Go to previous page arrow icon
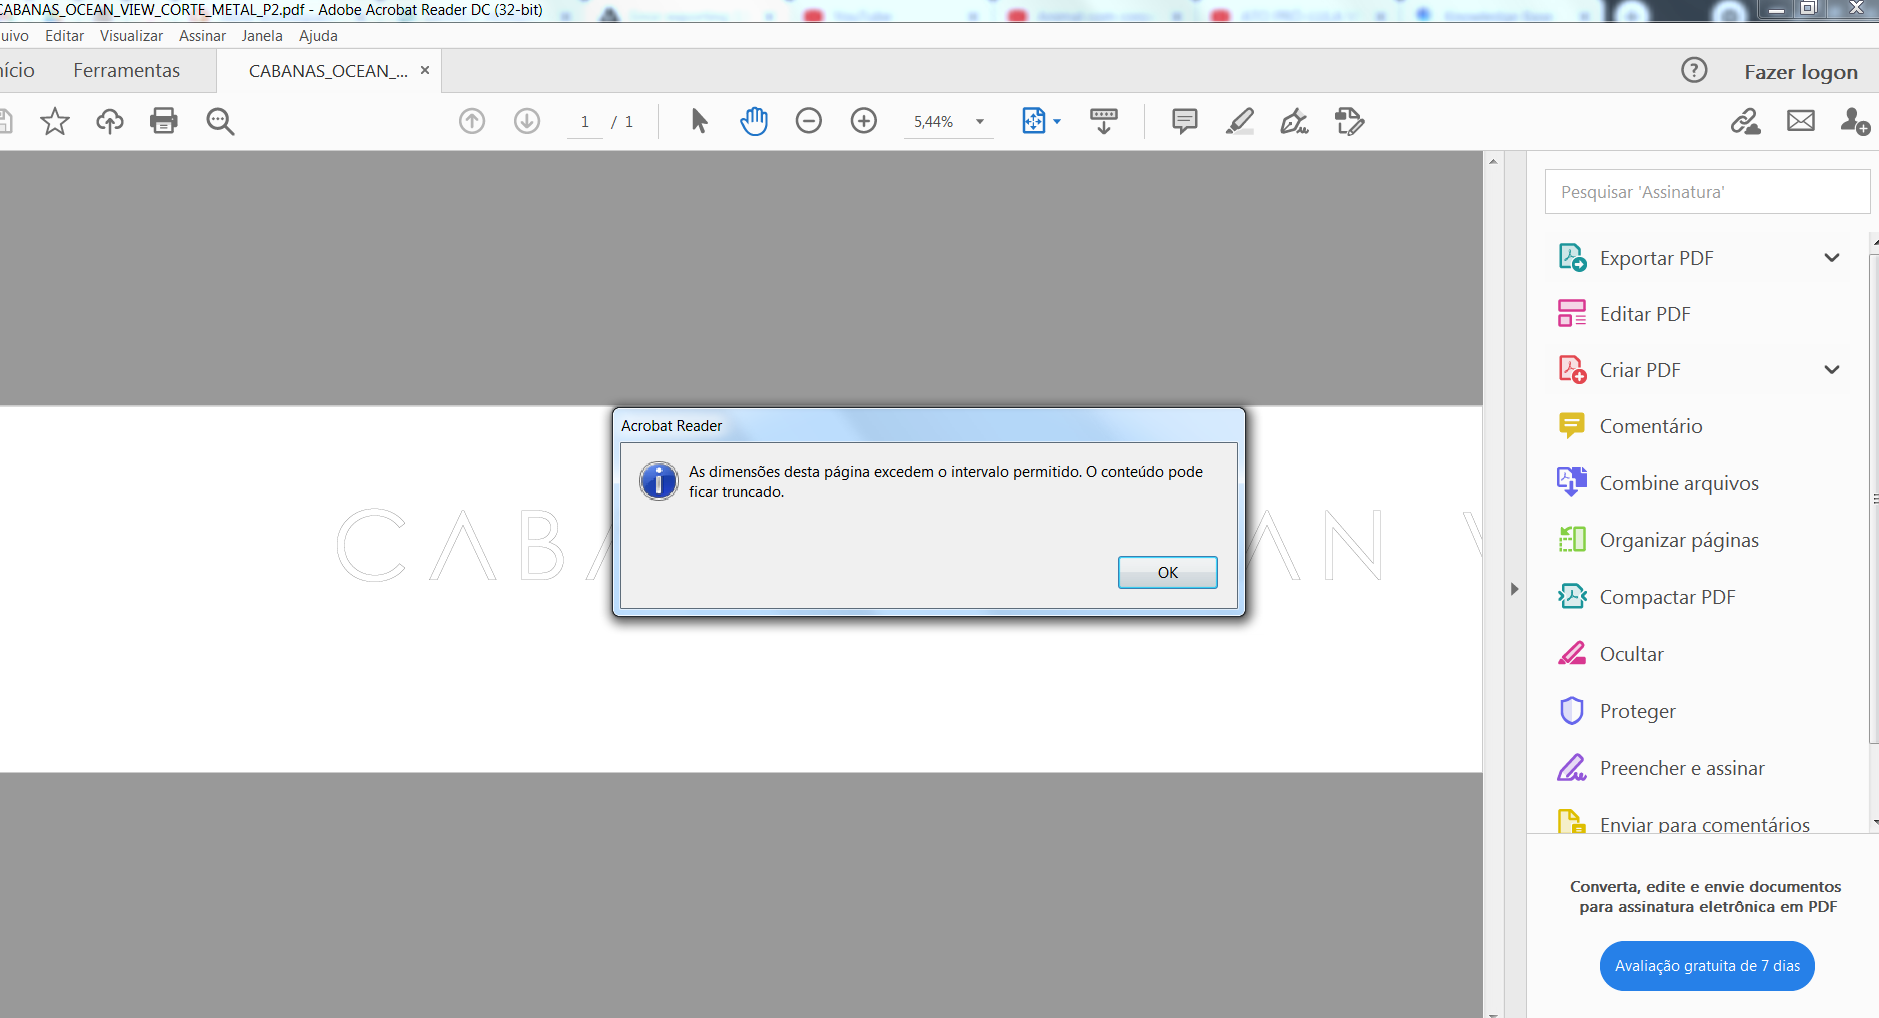Screen dimensions: 1879x1018 pos(472,121)
